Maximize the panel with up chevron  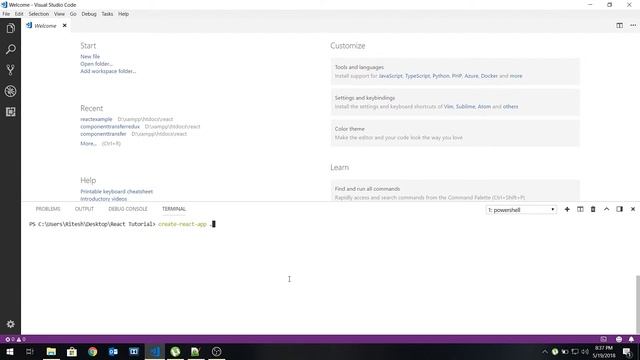pos(607,209)
